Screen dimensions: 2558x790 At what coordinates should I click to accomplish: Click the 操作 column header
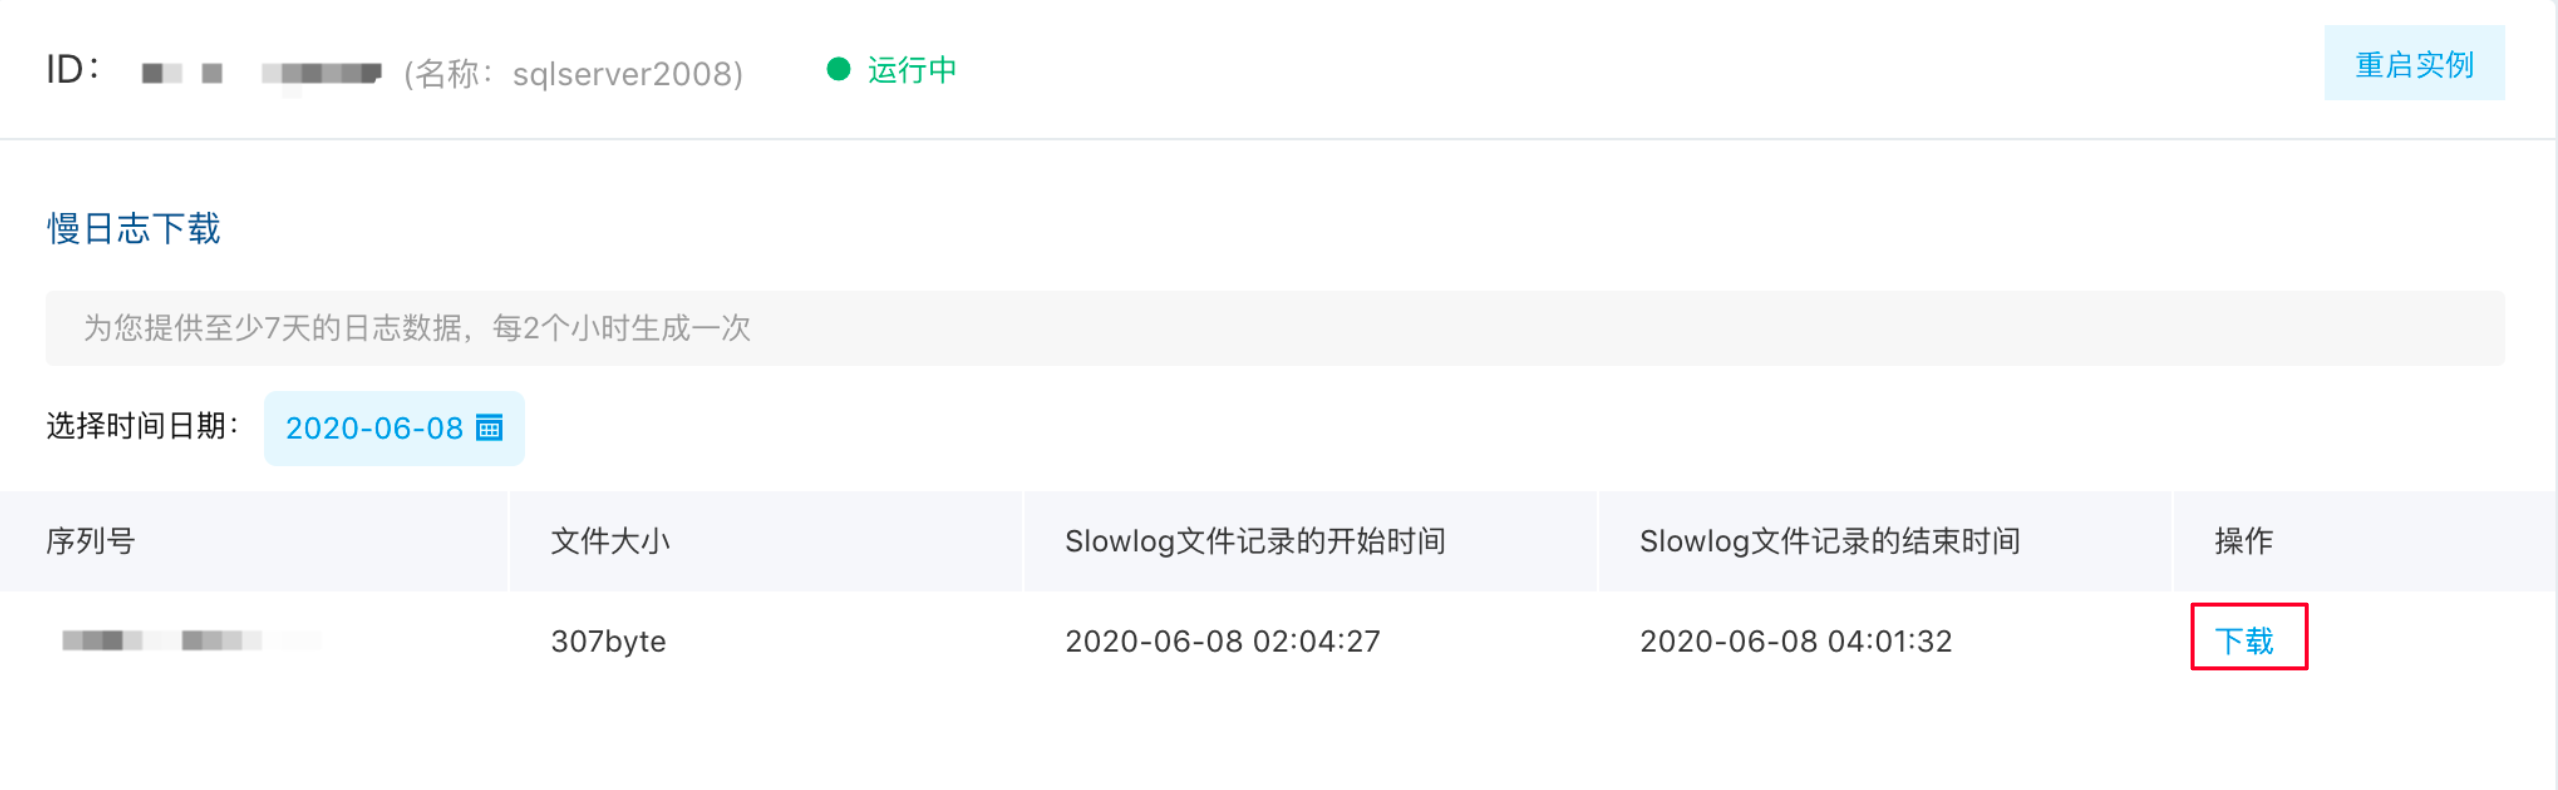click(x=2243, y=541)
